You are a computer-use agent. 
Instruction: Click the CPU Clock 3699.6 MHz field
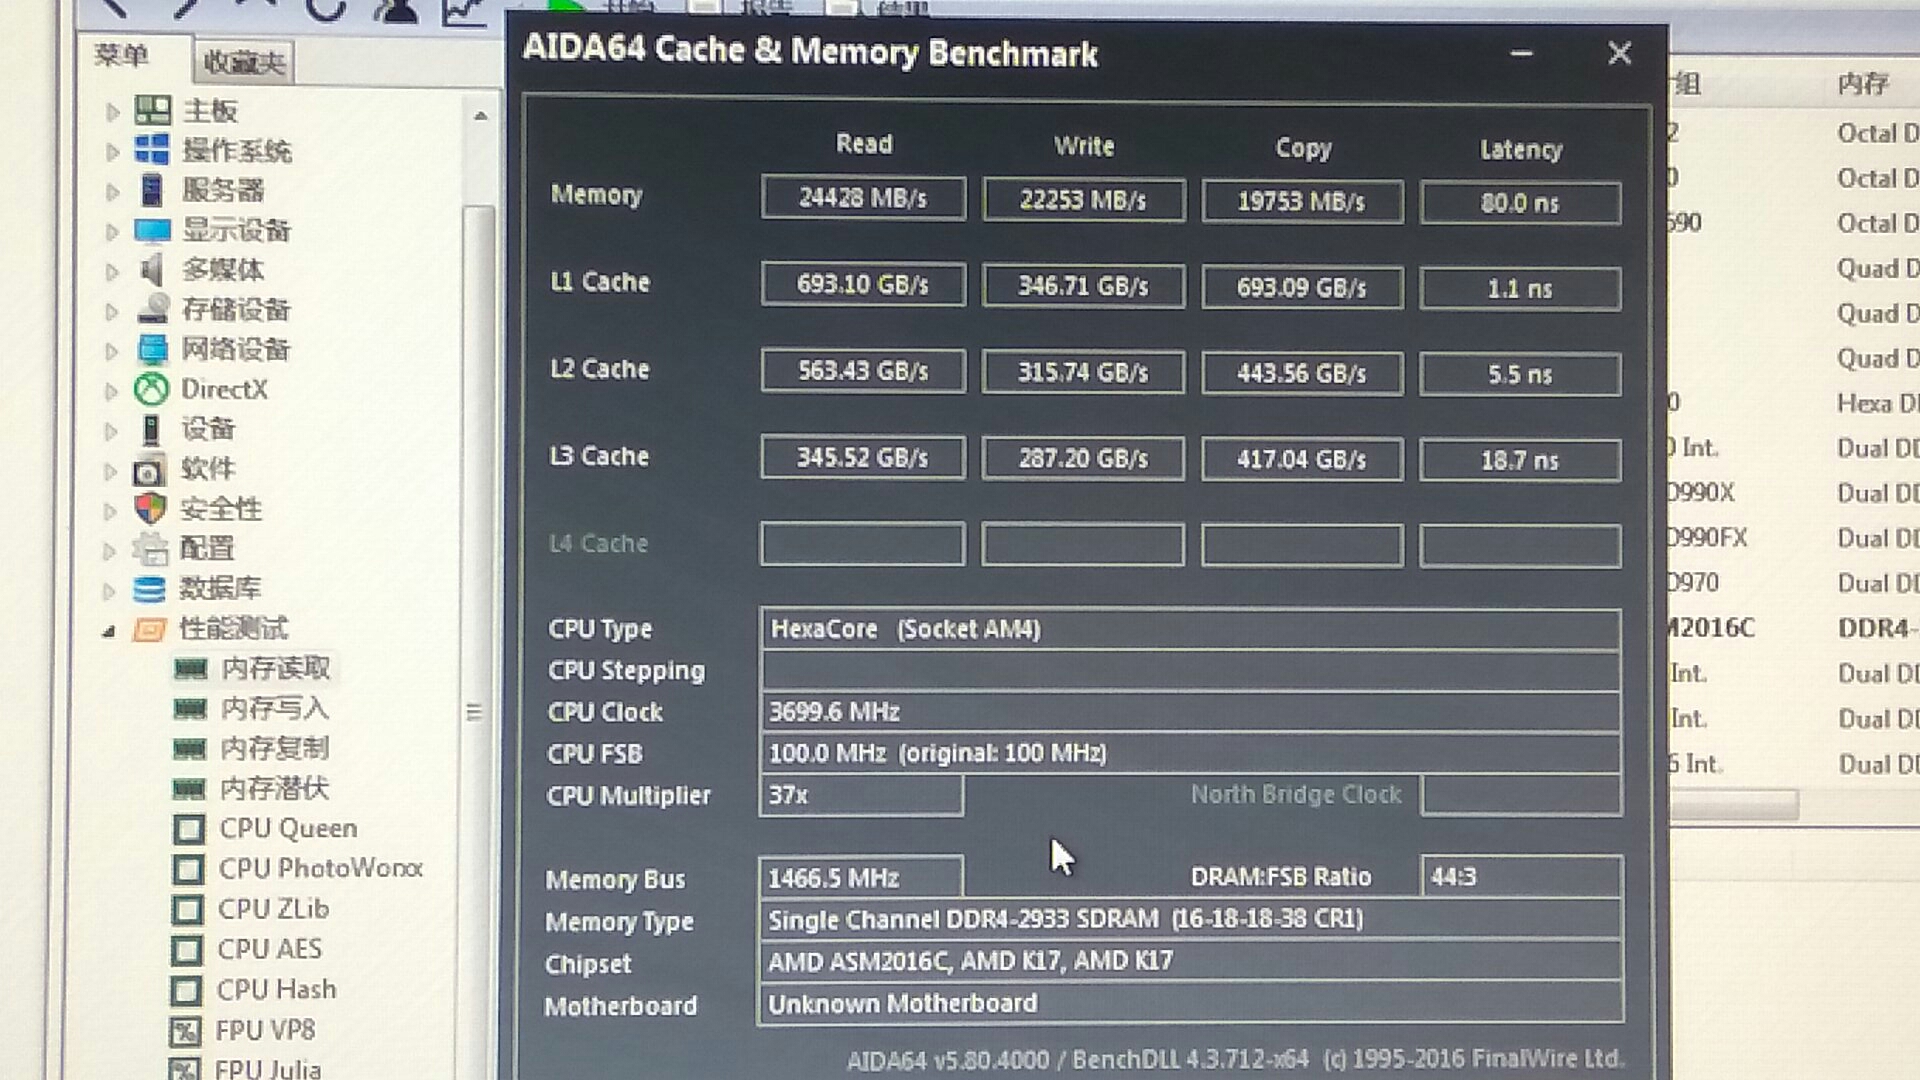pos(1190,711)
